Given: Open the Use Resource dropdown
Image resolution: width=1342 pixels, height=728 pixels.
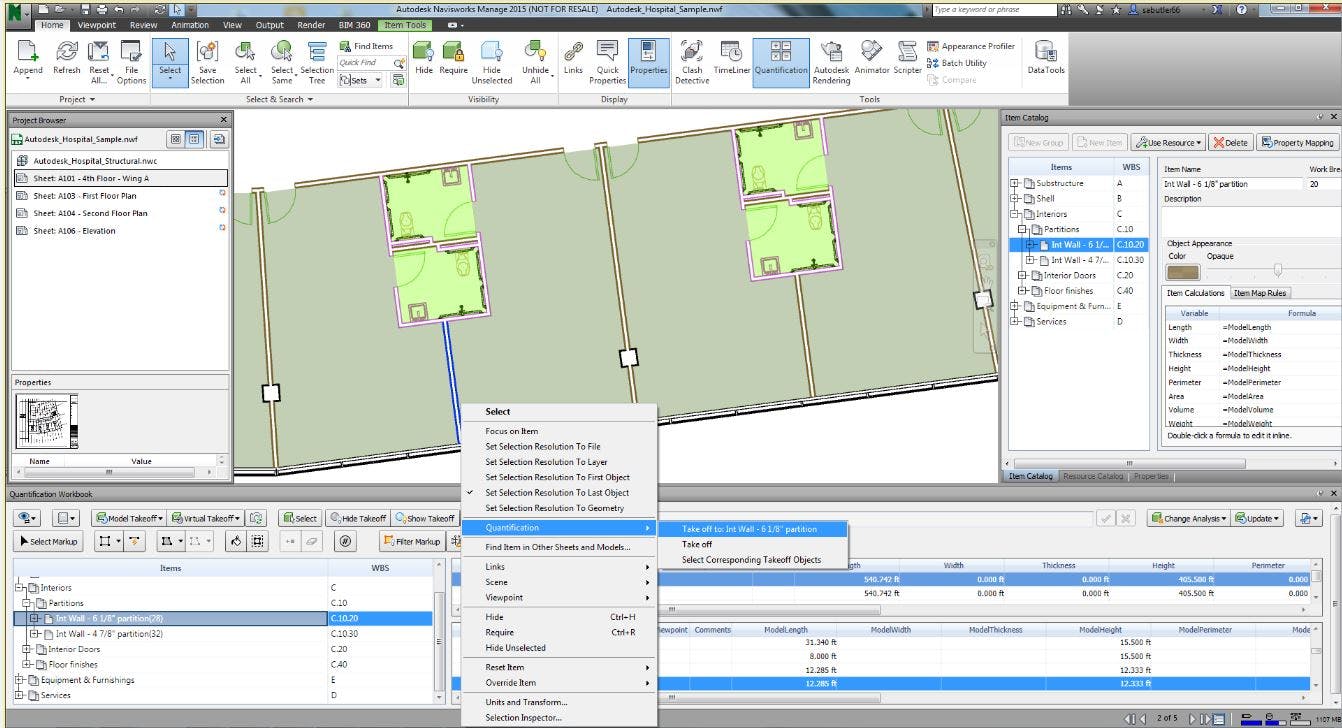Looking at the screenshot, I should coord(1168,143).
